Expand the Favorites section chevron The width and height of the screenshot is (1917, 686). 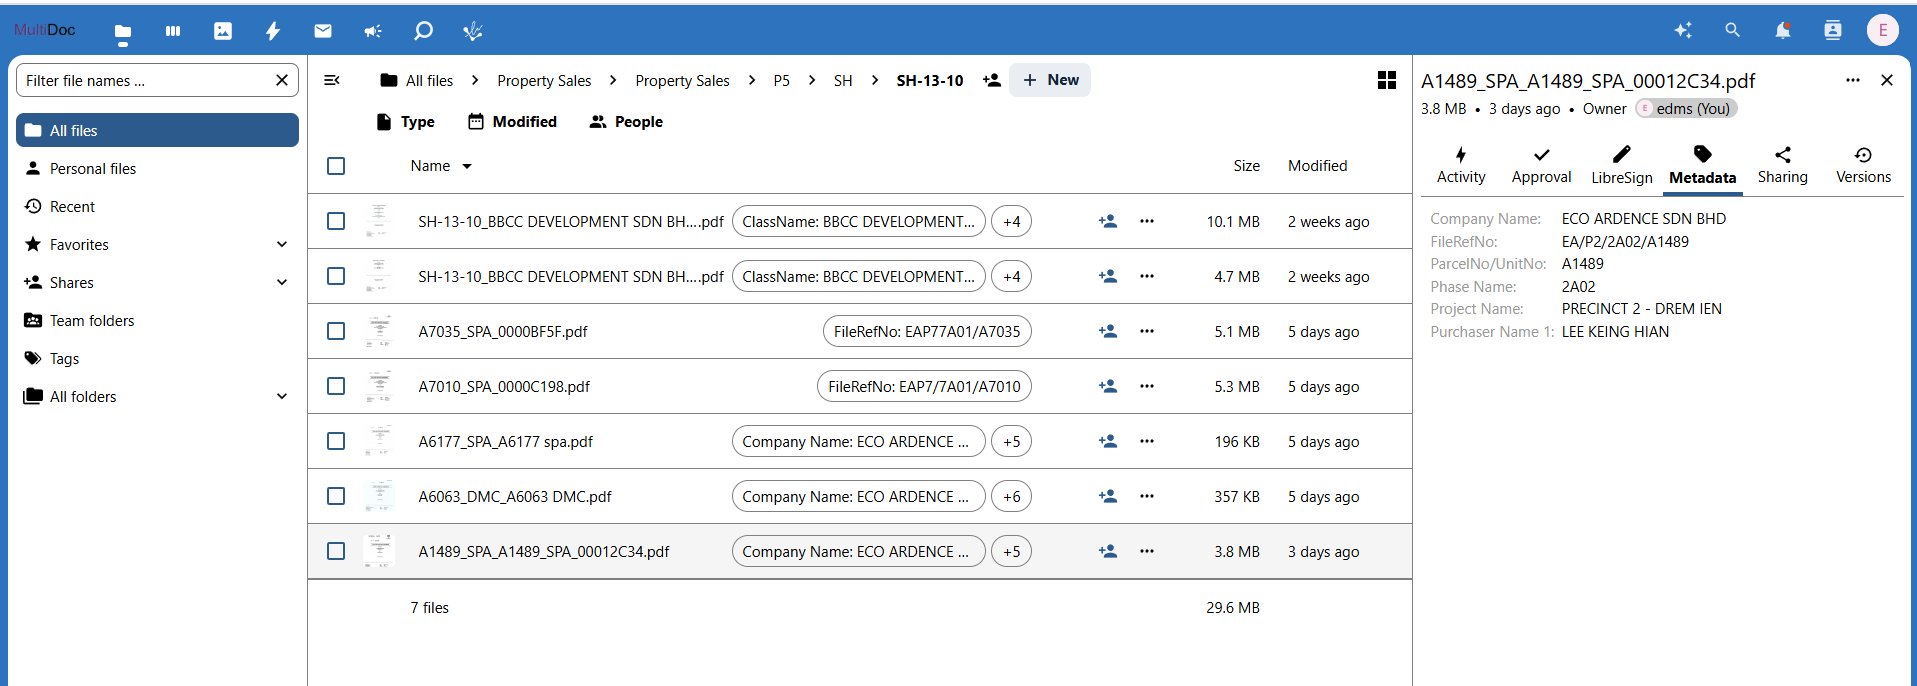[x=282, y=244]
